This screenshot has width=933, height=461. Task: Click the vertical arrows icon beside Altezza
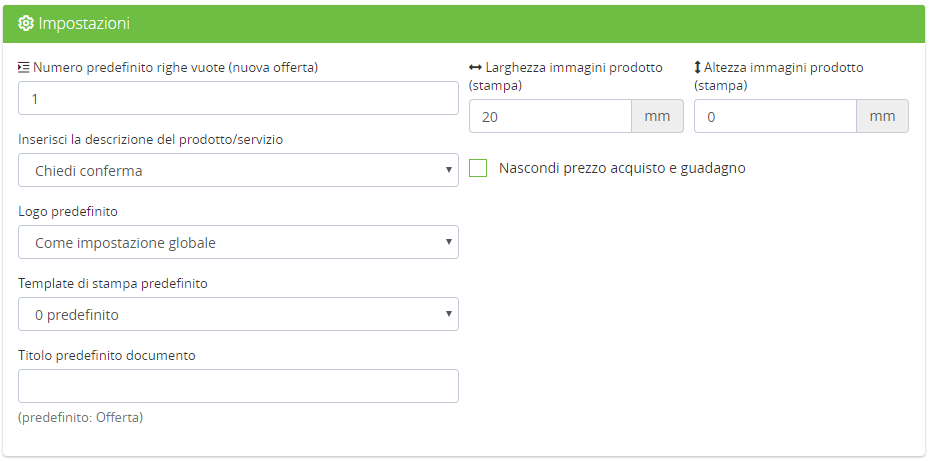coord(698,68)
